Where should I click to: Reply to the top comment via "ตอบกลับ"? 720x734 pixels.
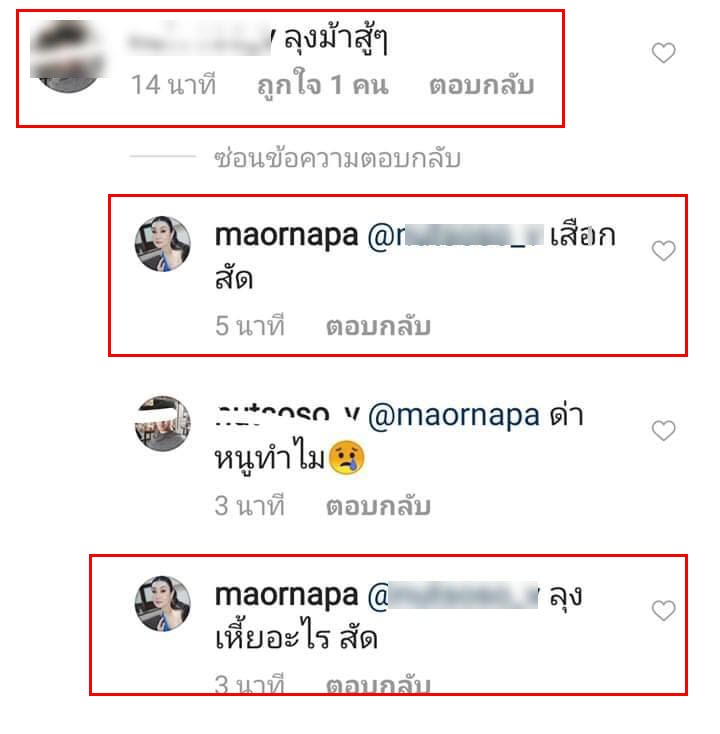(482, 85)
